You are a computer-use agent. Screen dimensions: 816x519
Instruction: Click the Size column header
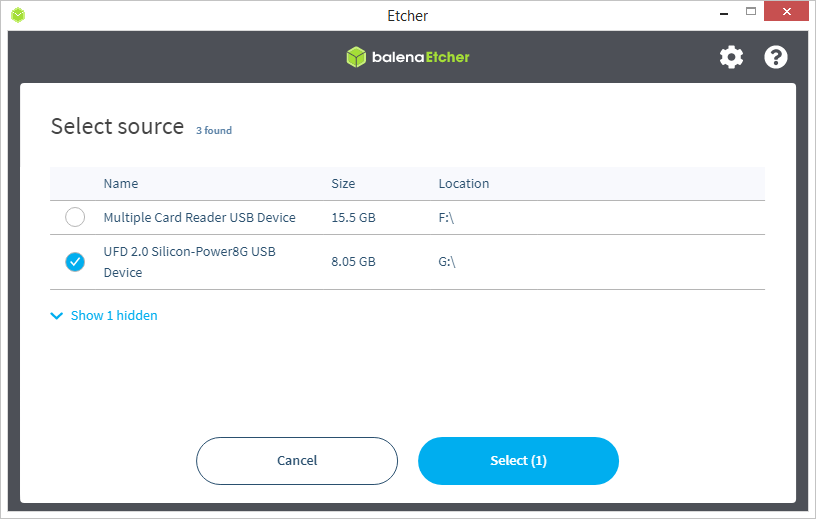click(343, 184)
